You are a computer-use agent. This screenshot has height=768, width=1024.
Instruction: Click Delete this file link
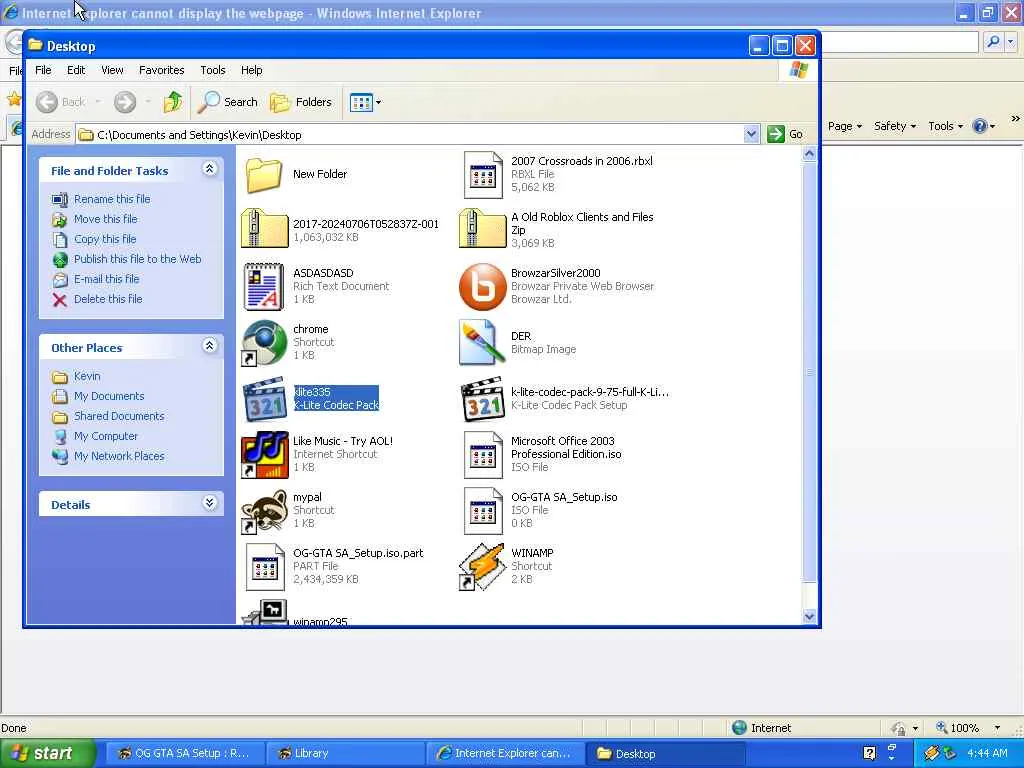point(108,299)
